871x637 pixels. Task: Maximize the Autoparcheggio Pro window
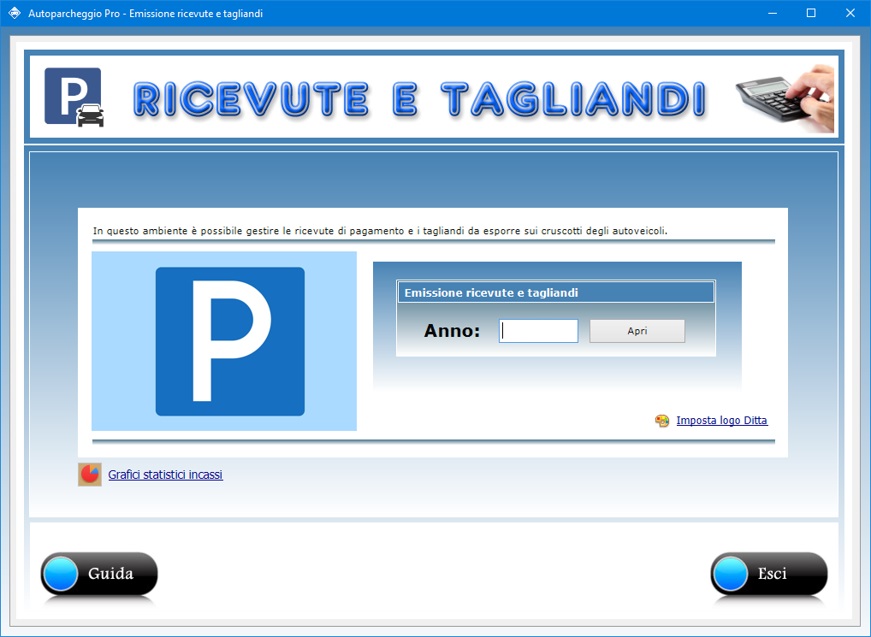pos(811,13)
